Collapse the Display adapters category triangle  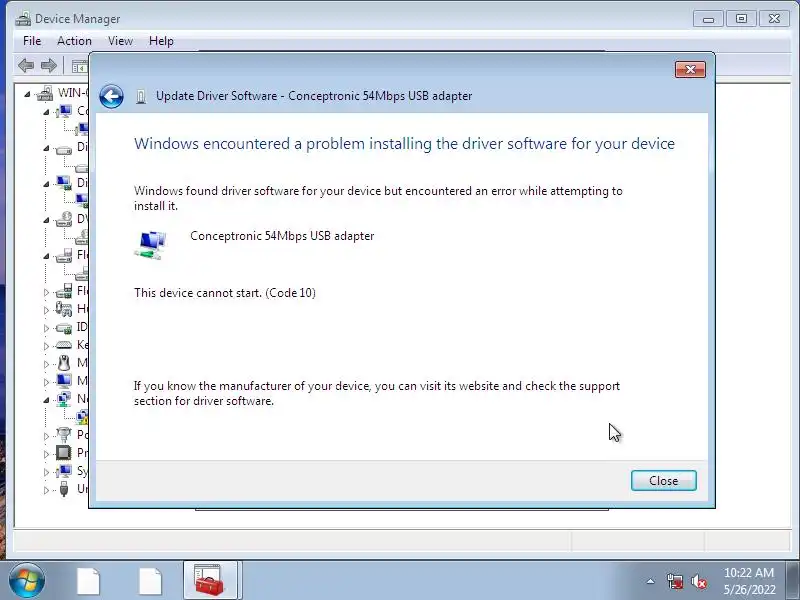coord(46,184)
